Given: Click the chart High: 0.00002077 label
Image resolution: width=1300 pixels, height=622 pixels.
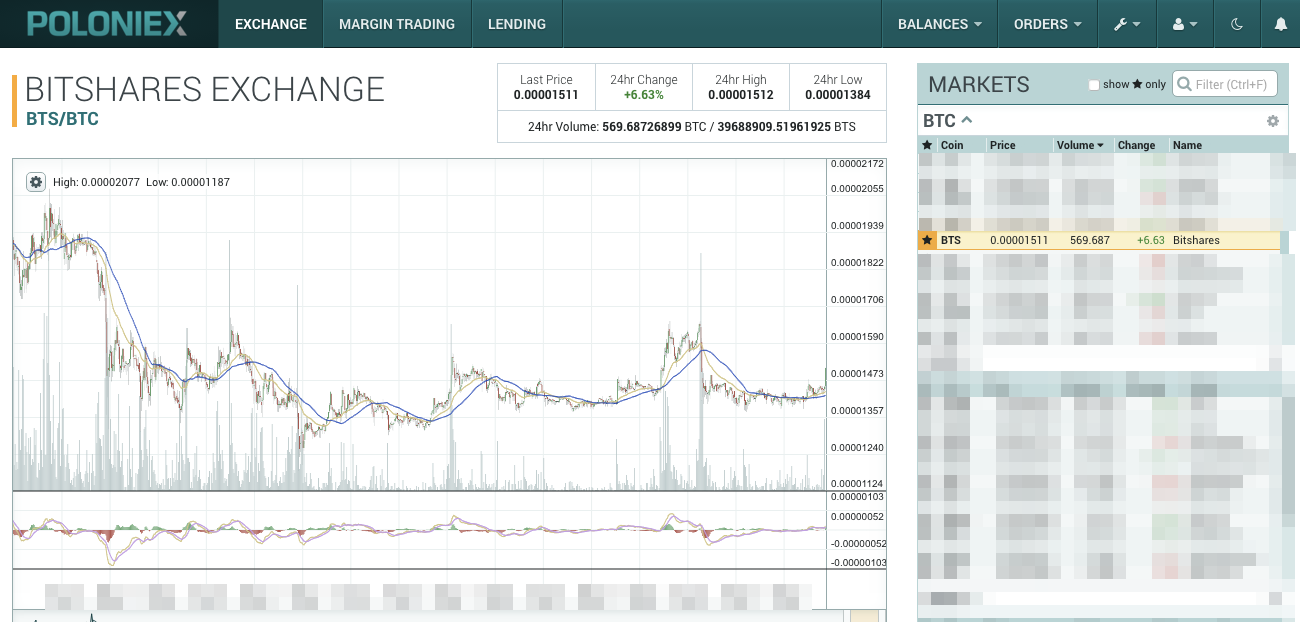Looking at the screenshot, I should [x=96, y=183].
